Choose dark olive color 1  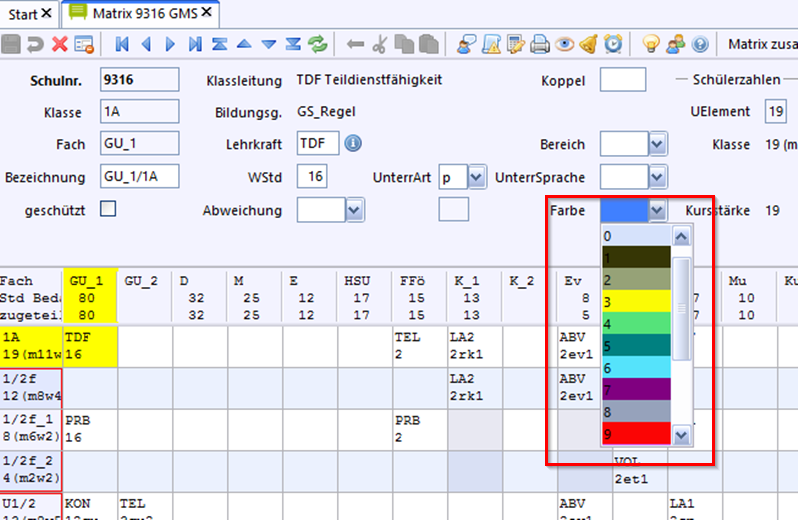tap(636, 257)
